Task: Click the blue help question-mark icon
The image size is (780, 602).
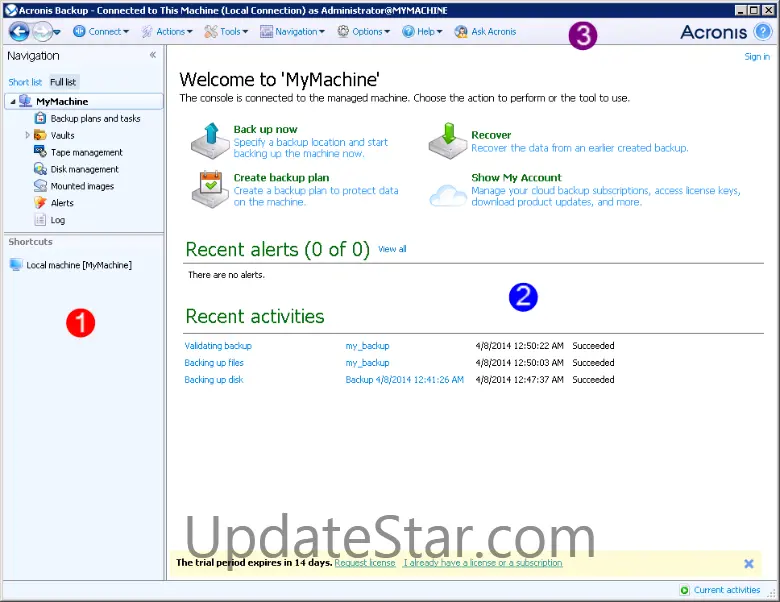Action: 763,32
